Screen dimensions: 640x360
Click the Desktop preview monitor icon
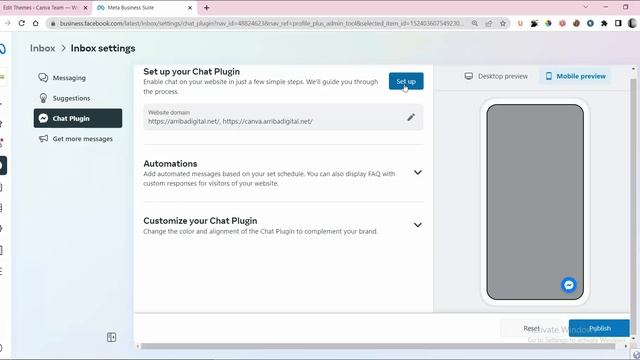coord(469,76)
